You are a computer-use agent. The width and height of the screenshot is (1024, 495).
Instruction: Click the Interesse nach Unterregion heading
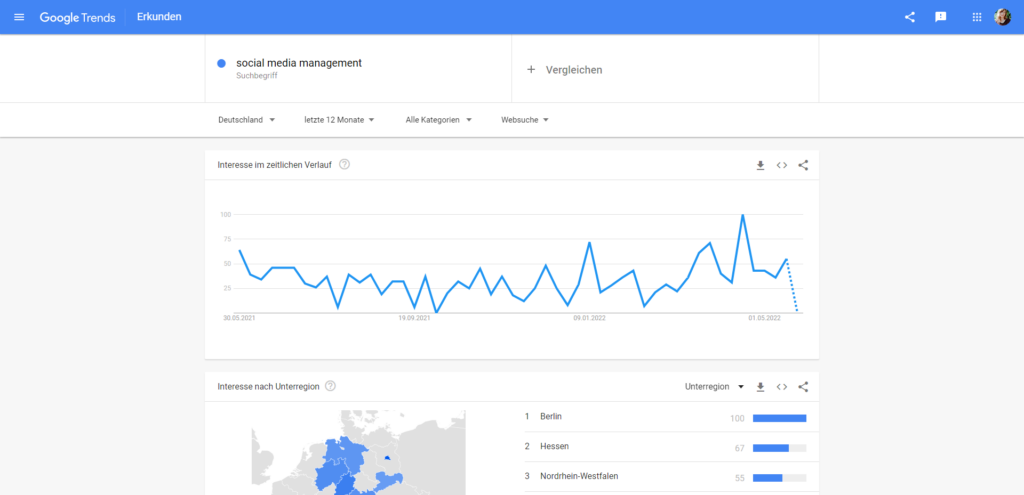[x=268, y=387]
